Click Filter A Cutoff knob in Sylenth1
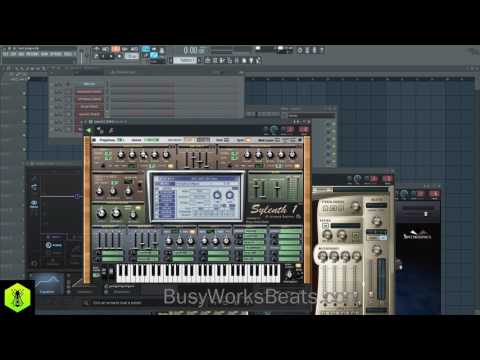Screen dimensions: 480x360 click(x=99, y=191)
